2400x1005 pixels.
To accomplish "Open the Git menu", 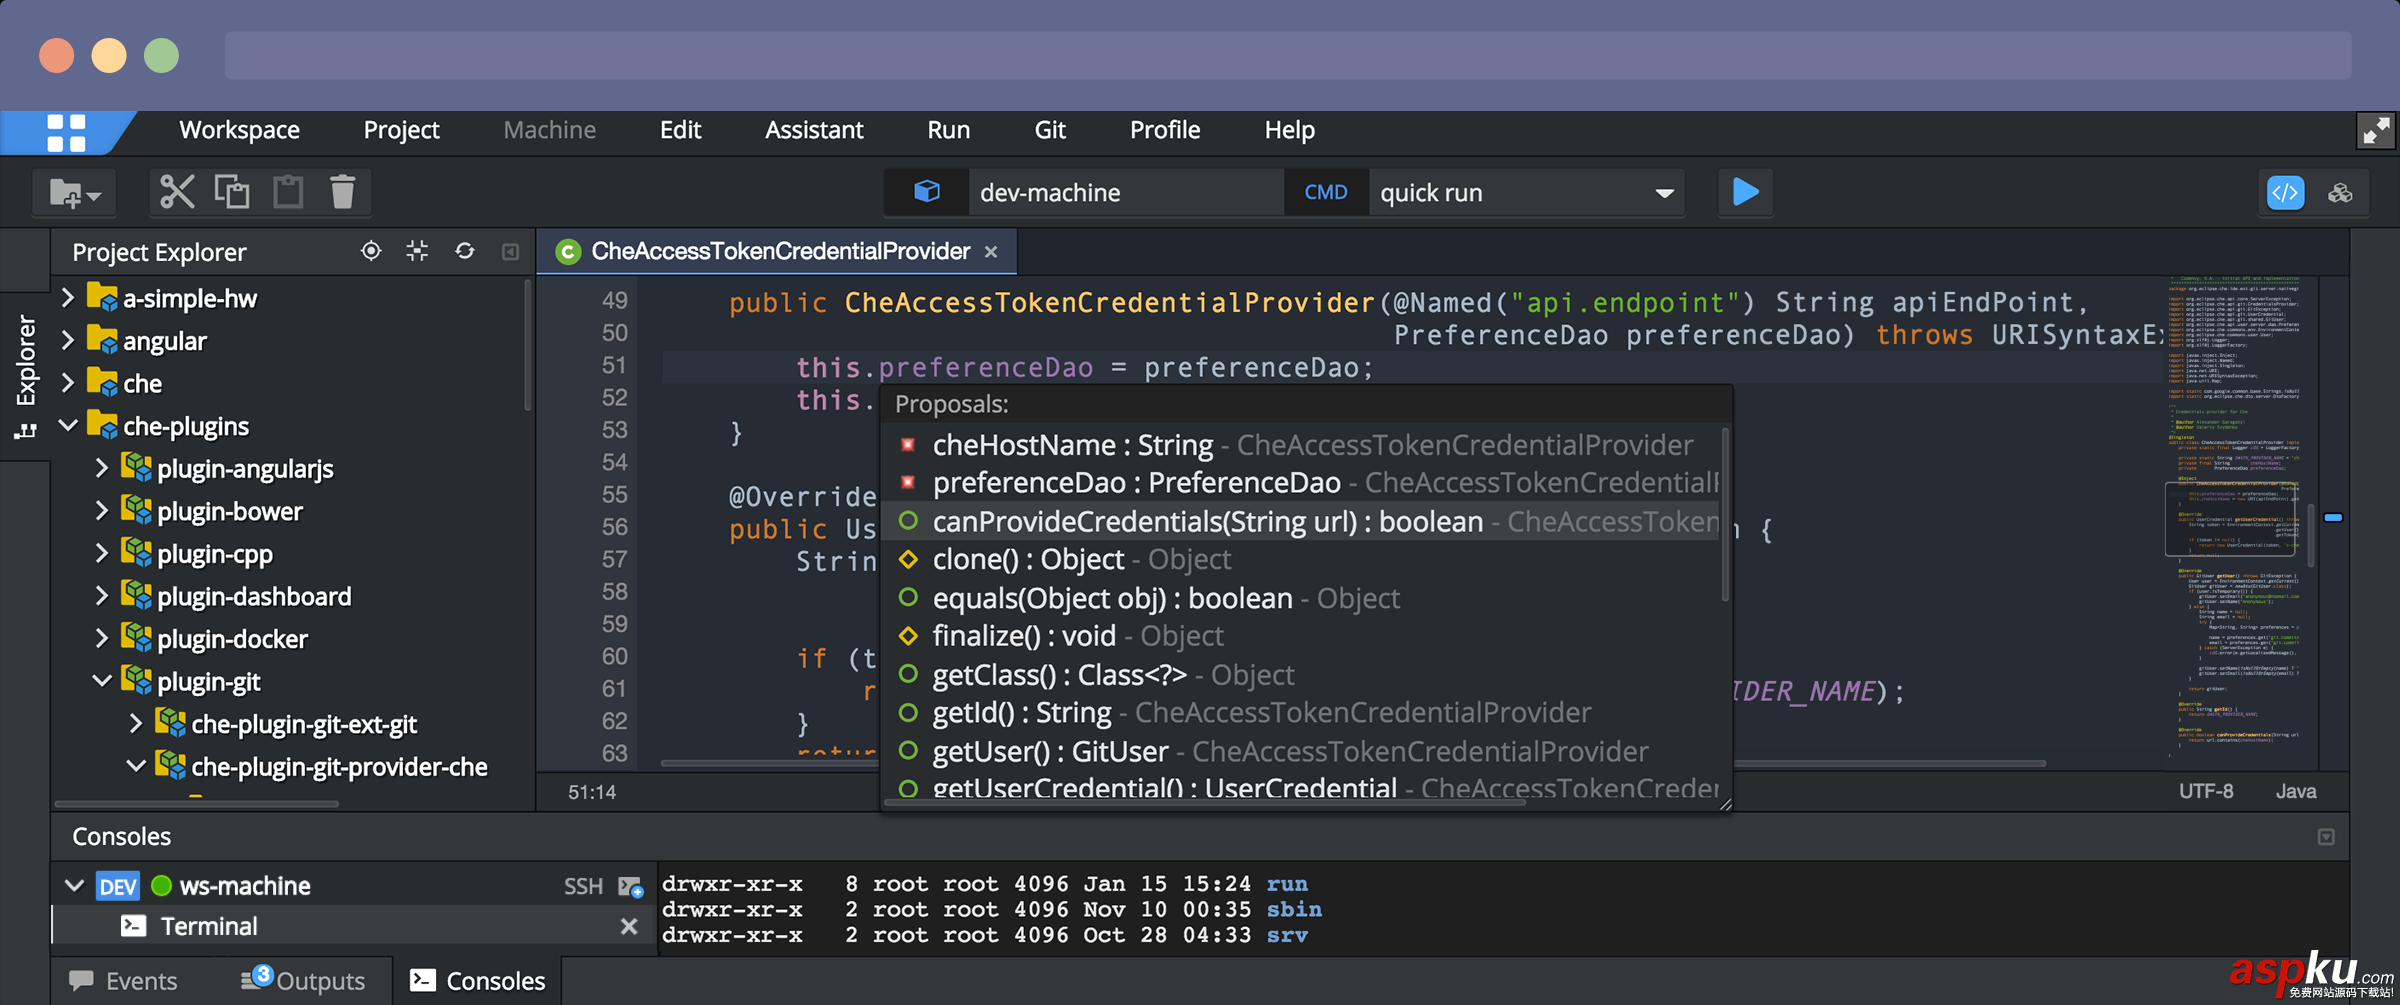I will tap(1049, 130).
